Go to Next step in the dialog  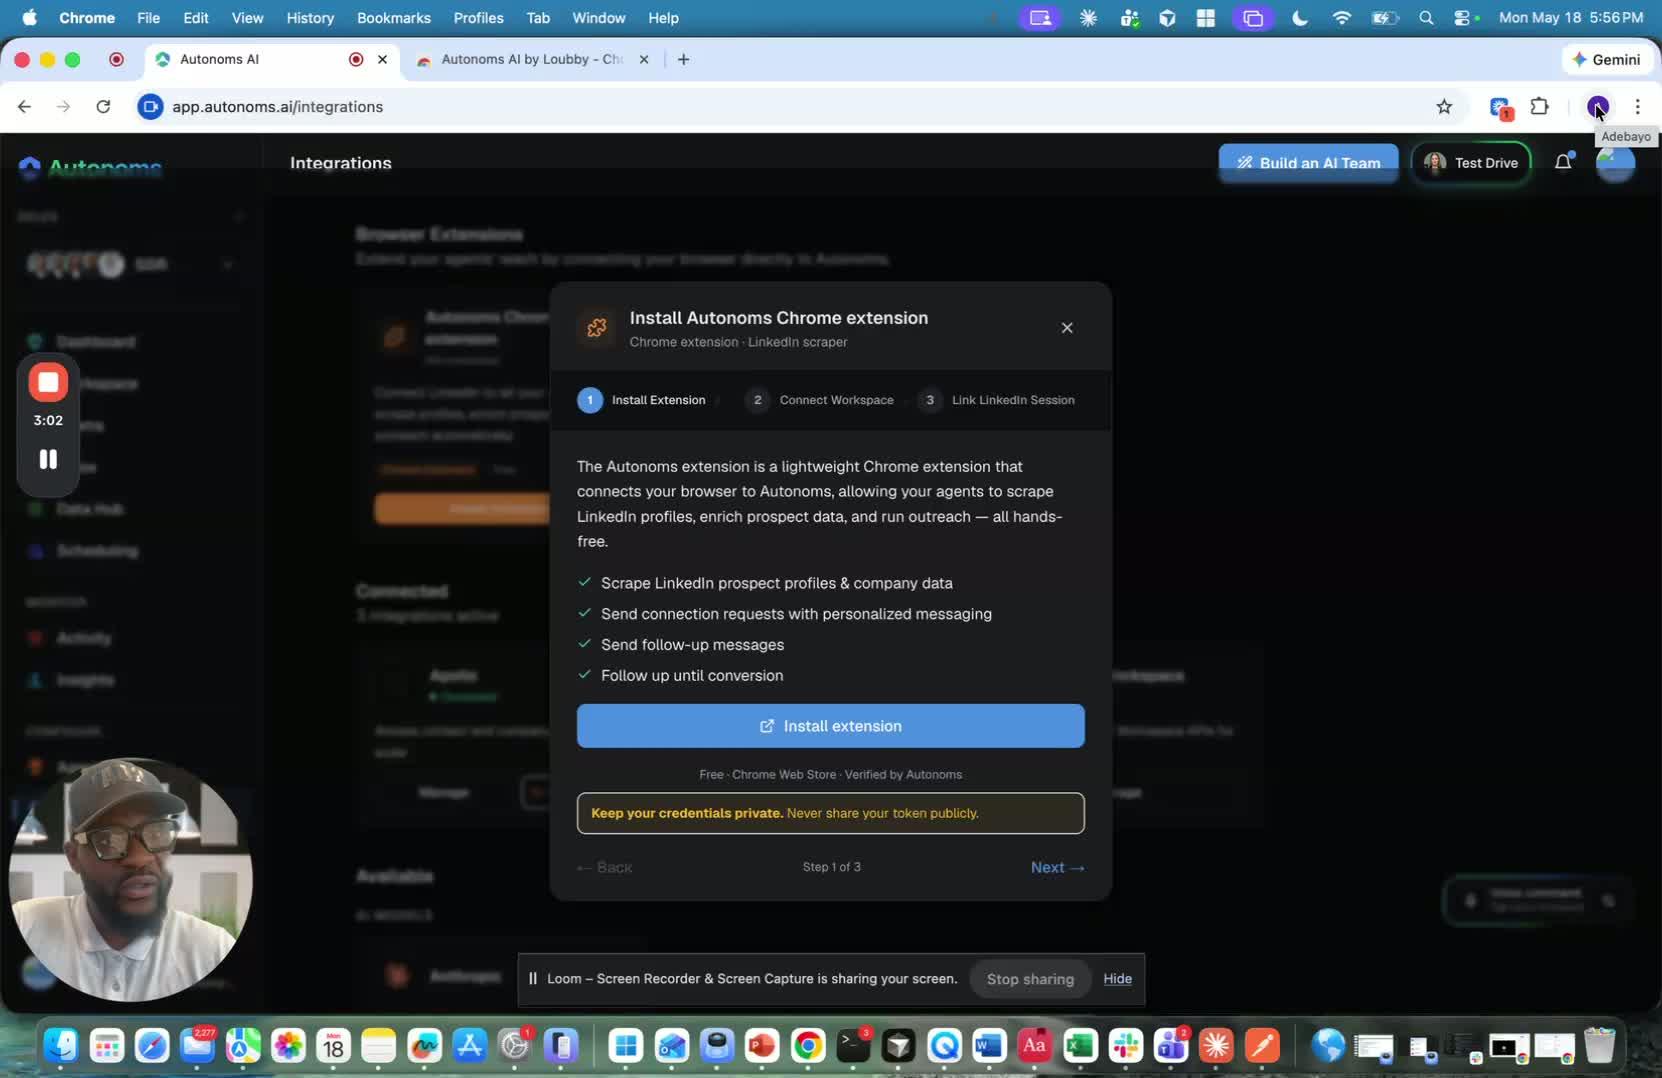tap(1057, 867)
